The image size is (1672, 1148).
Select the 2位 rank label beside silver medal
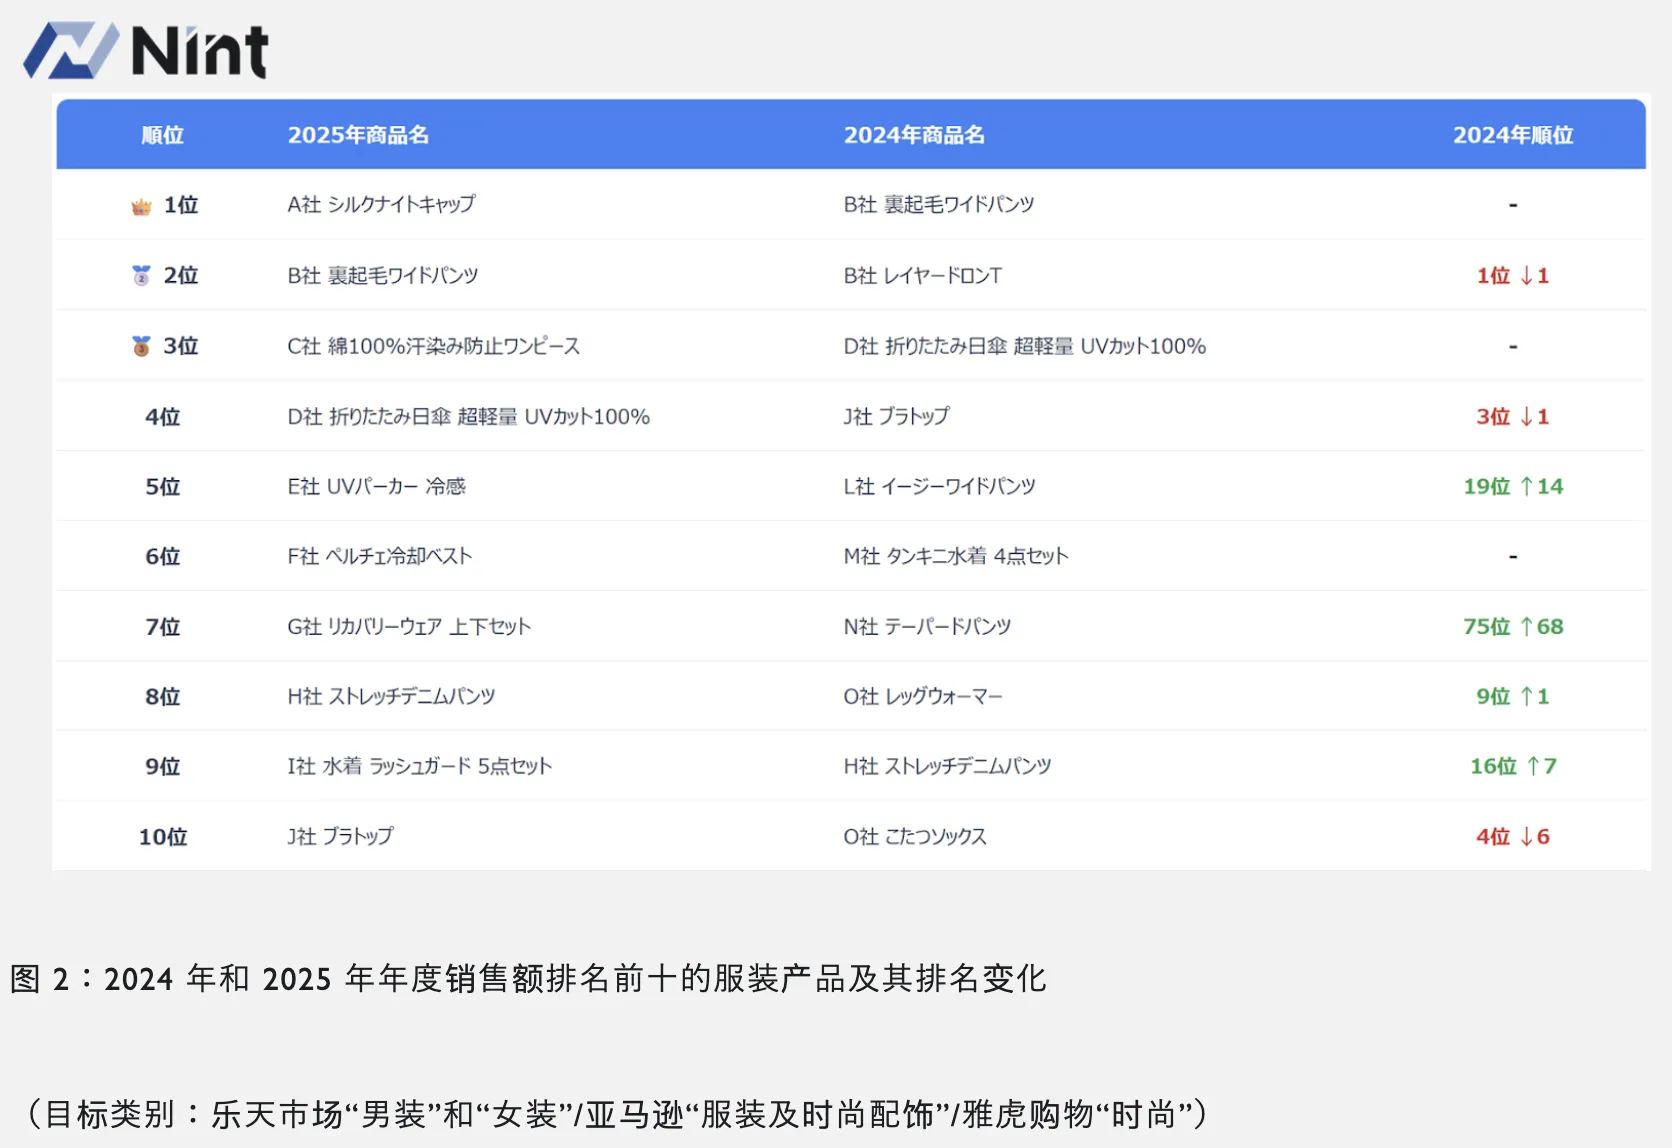point(181,275)
